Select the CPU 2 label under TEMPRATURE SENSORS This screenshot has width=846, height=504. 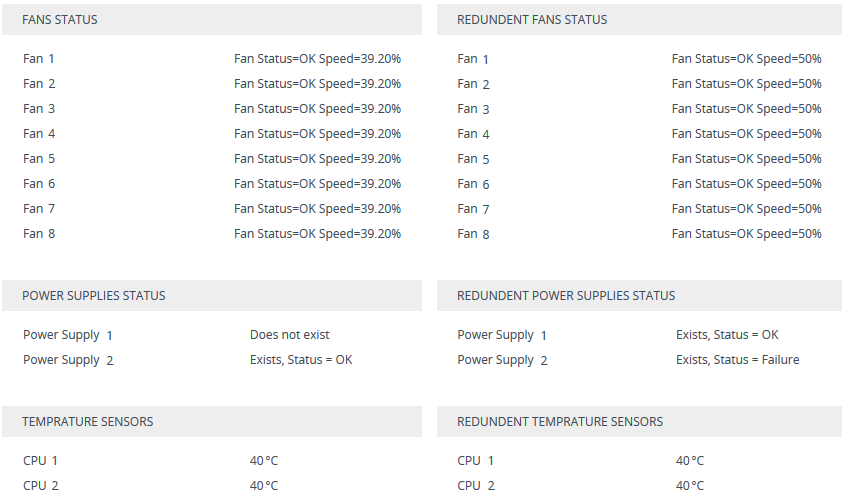pyautogui.click(x=40, y=486)
